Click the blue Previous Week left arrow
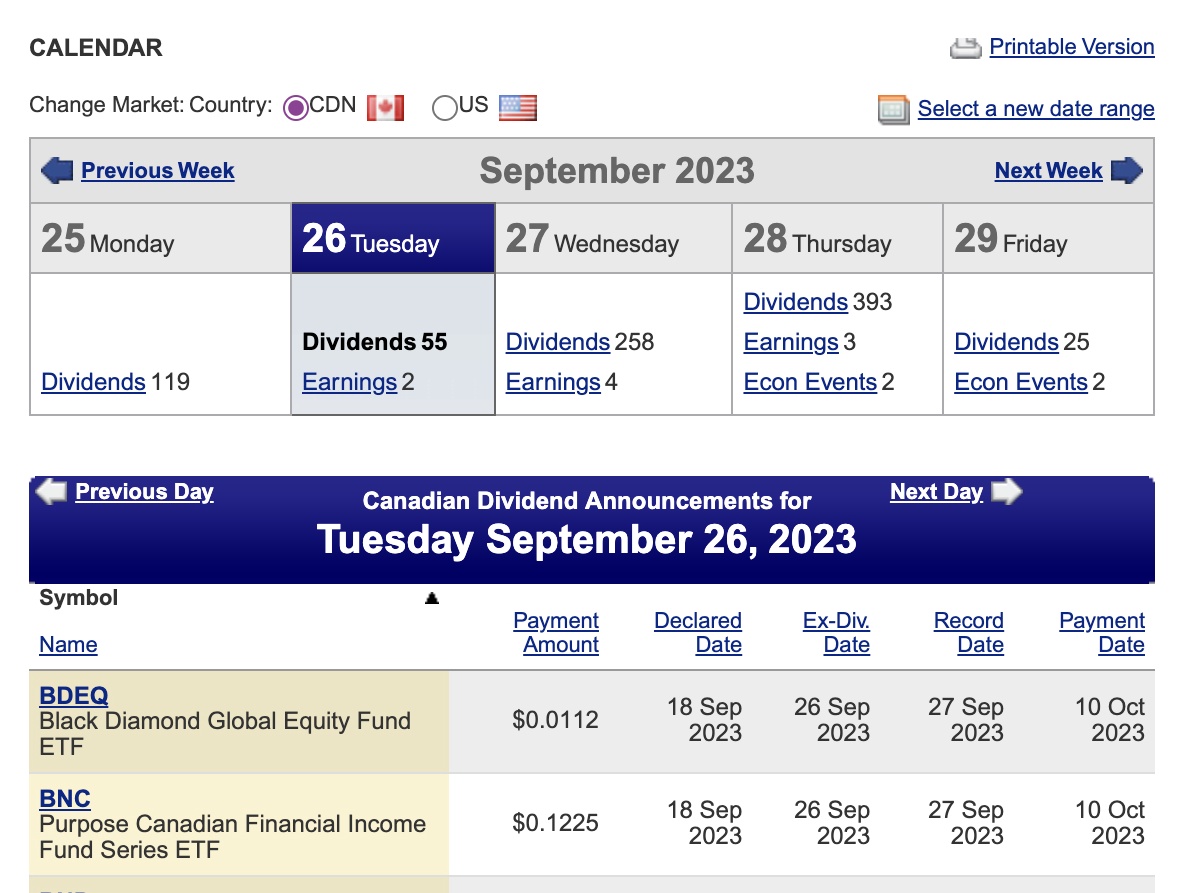The width and height of the screenshot is (1179, 893). 57,171
